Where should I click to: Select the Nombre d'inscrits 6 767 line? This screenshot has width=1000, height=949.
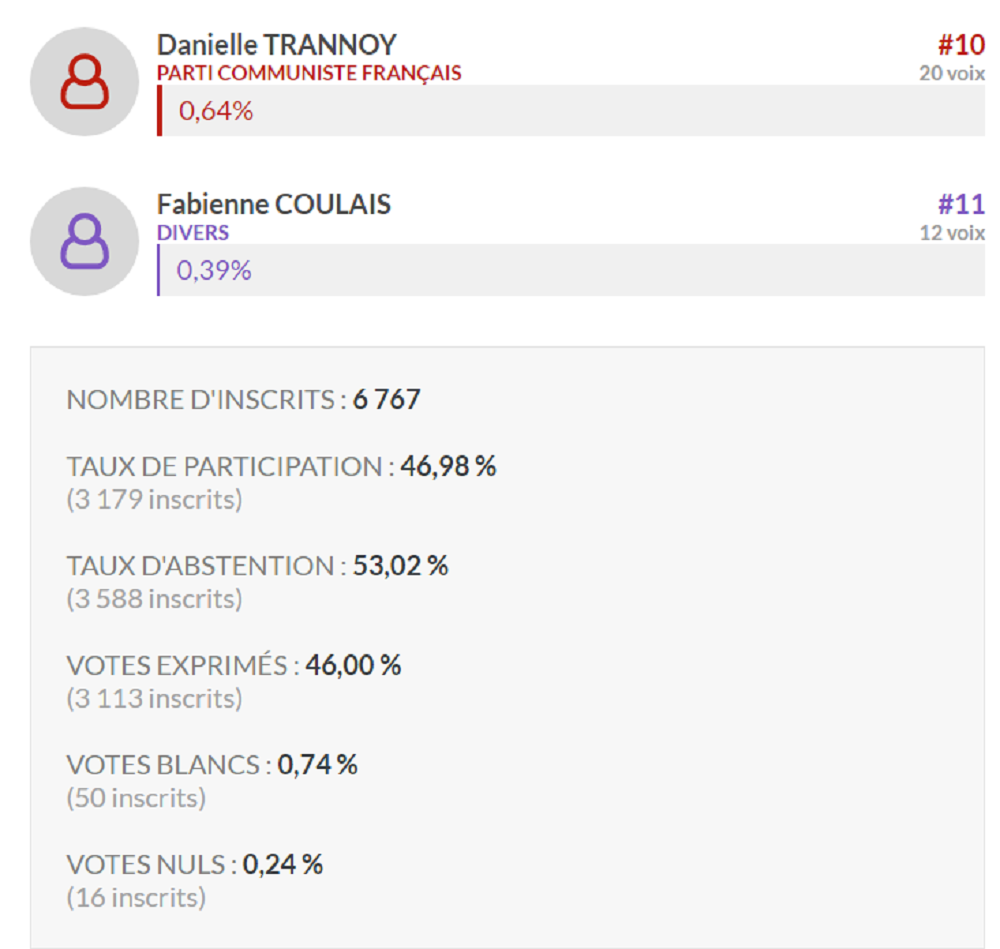pyautogui.click(x=244, y=400)
